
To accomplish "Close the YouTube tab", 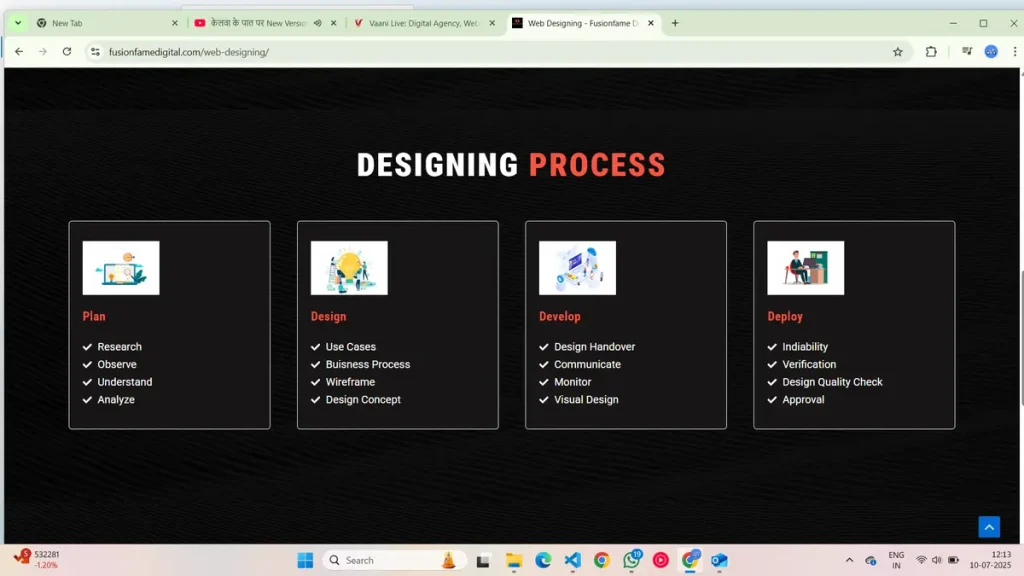I will point(334,23).
